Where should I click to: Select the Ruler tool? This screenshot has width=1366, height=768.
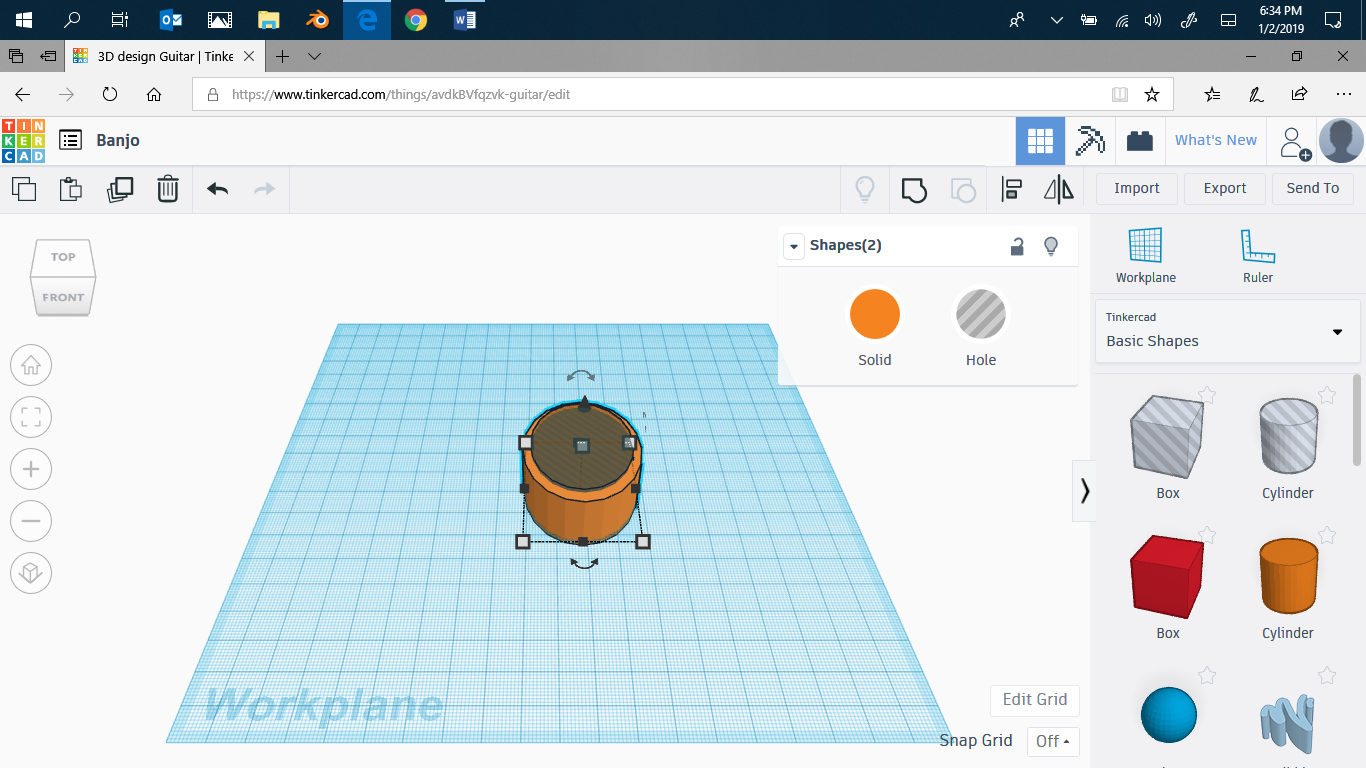tap(1258, 256)
